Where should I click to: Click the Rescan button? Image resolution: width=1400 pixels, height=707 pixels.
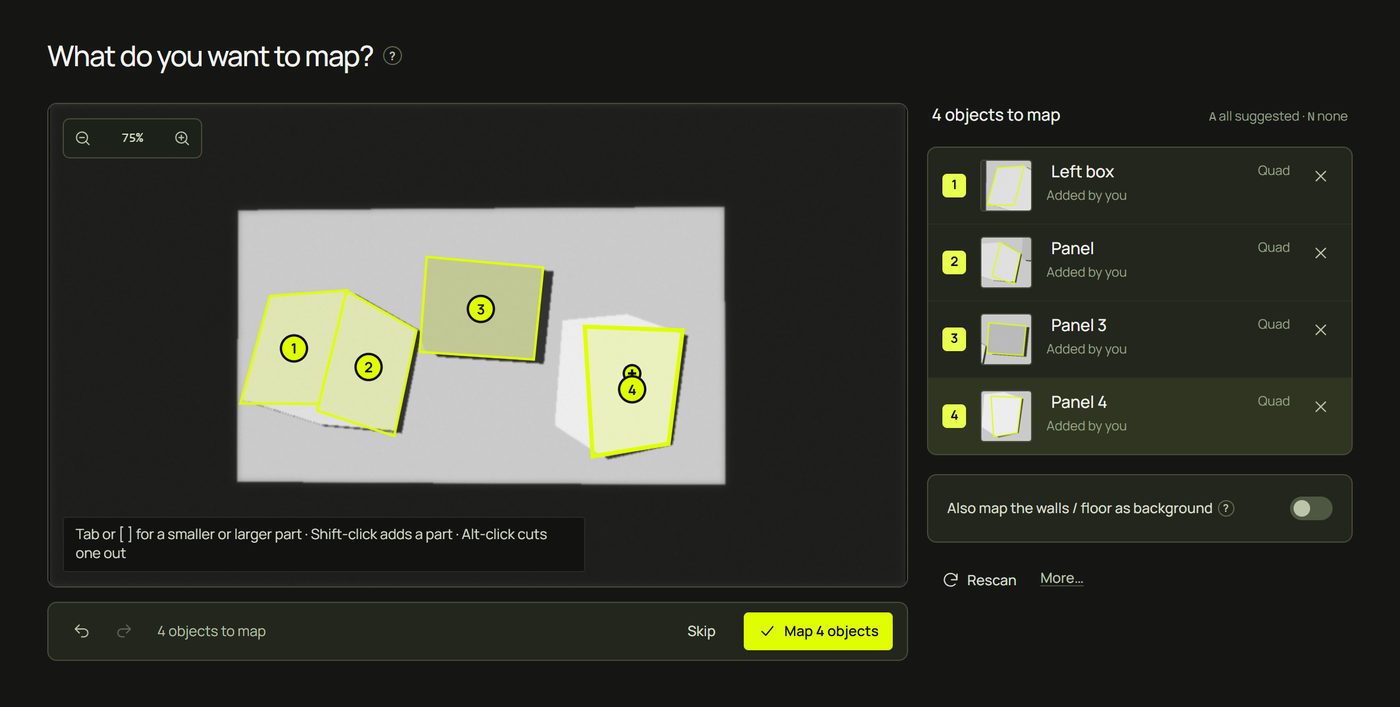980,580
